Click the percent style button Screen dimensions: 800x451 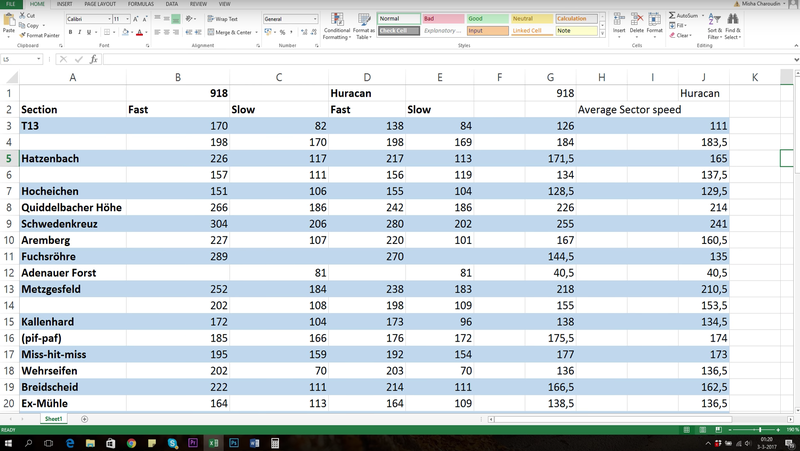click(x=282, y=32)
